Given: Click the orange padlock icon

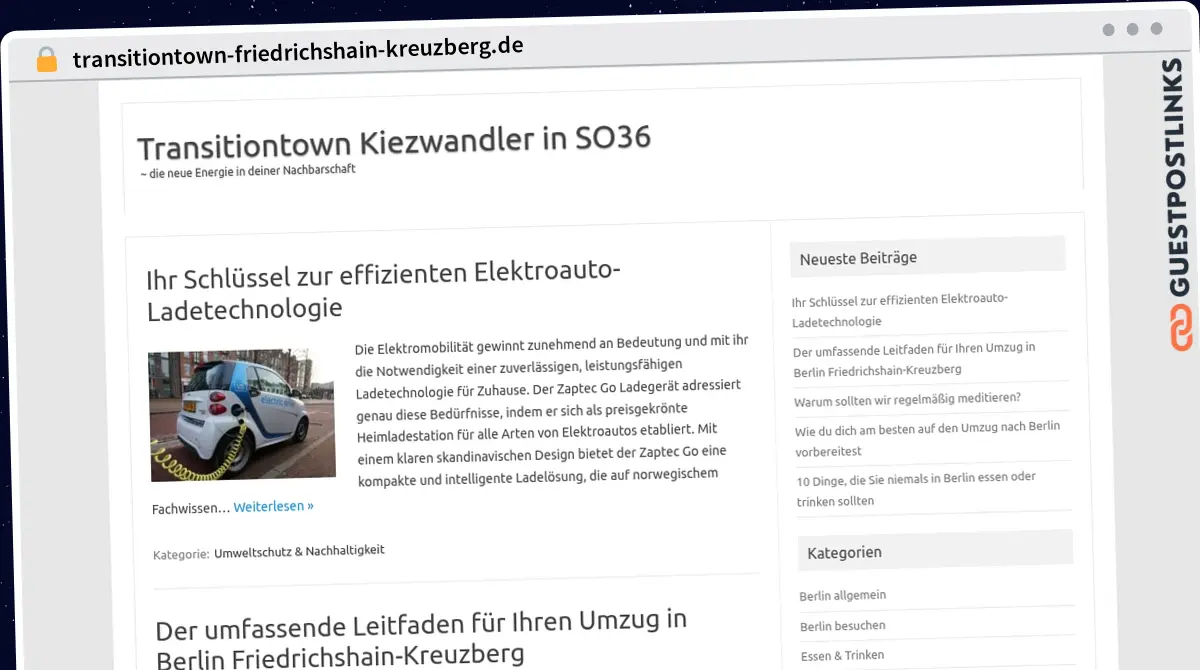Looking at the screenshot, I should click(46, 59).
